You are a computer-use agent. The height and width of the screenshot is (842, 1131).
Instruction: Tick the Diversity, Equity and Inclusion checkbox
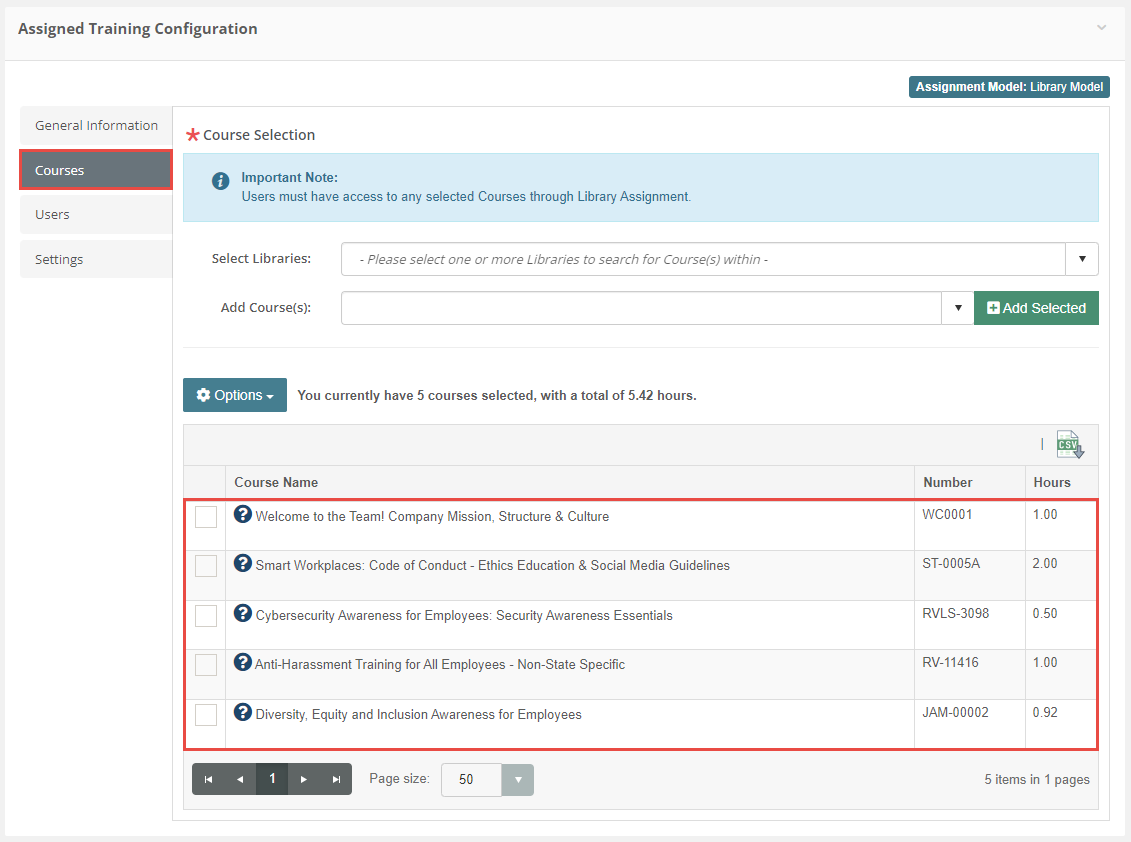click(206, 714)
